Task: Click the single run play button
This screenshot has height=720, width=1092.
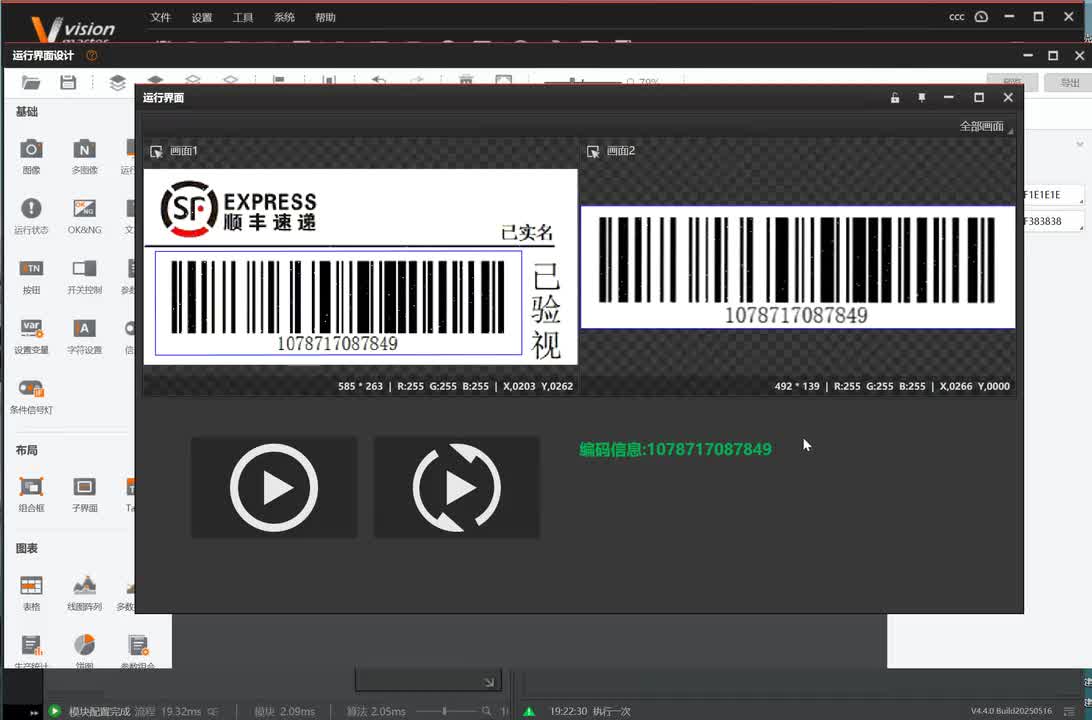Action: click(x=274, y=487)
